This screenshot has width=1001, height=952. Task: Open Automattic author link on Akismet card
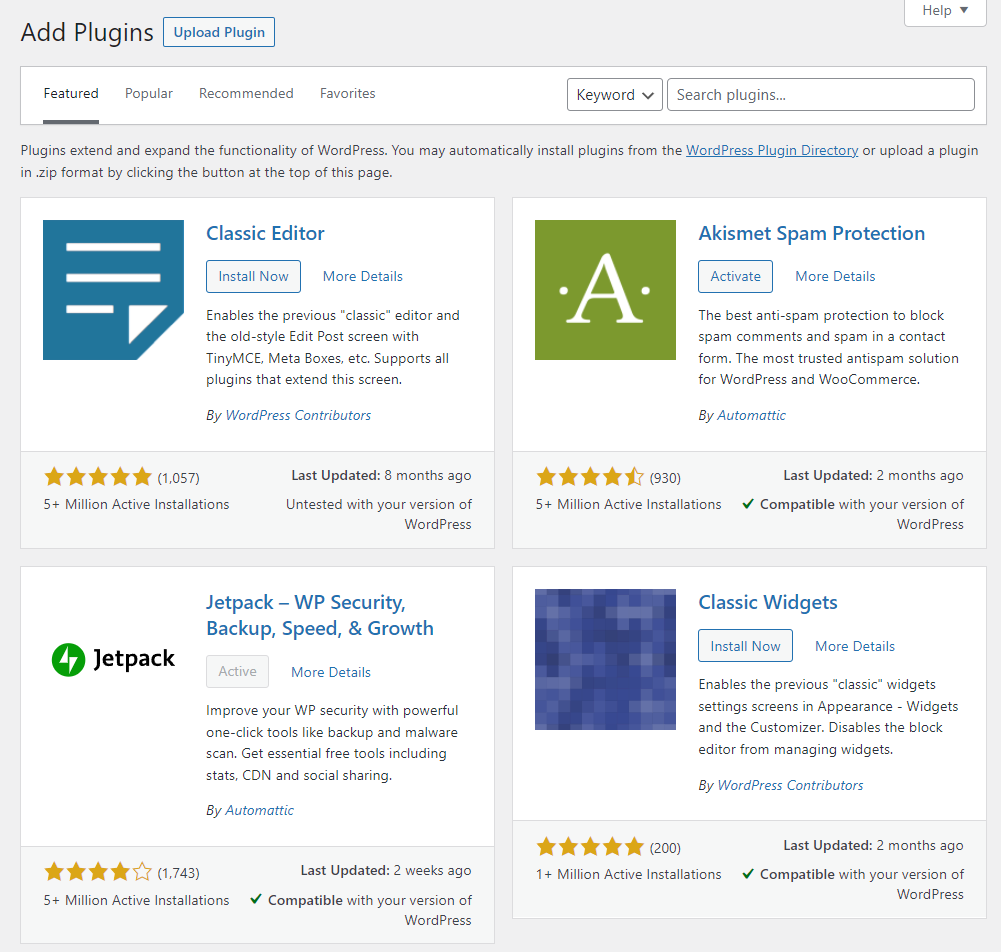pyautogui.click(x=751, y=415)
